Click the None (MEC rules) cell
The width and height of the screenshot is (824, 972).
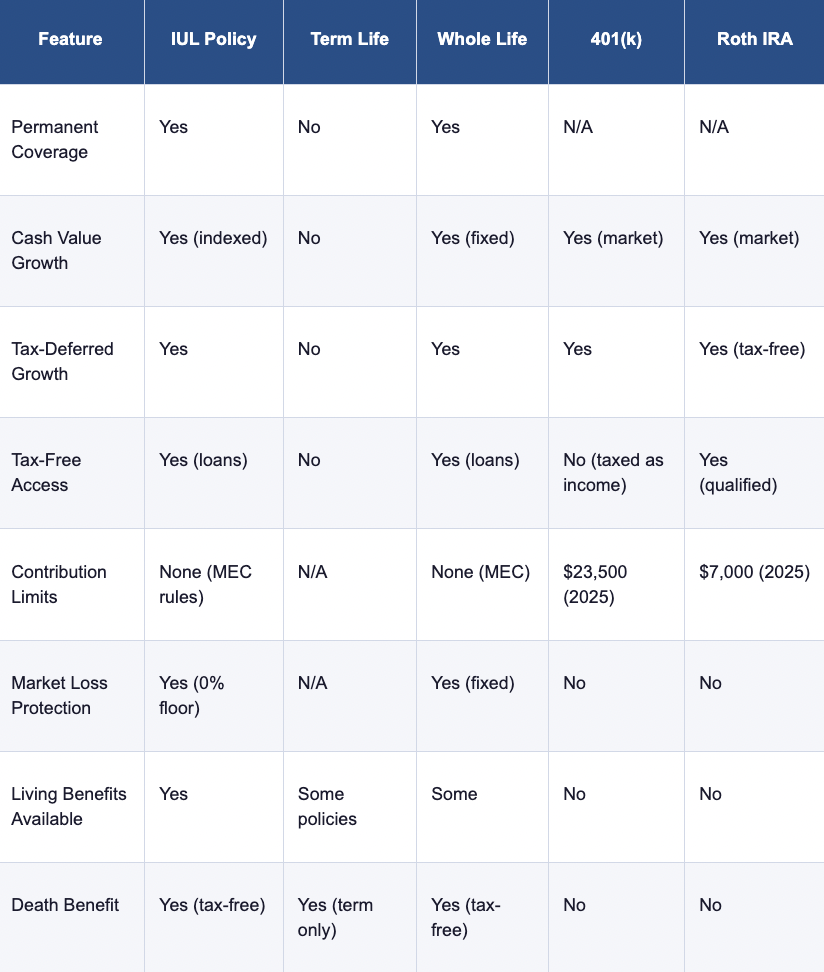(x=206, y=584)
